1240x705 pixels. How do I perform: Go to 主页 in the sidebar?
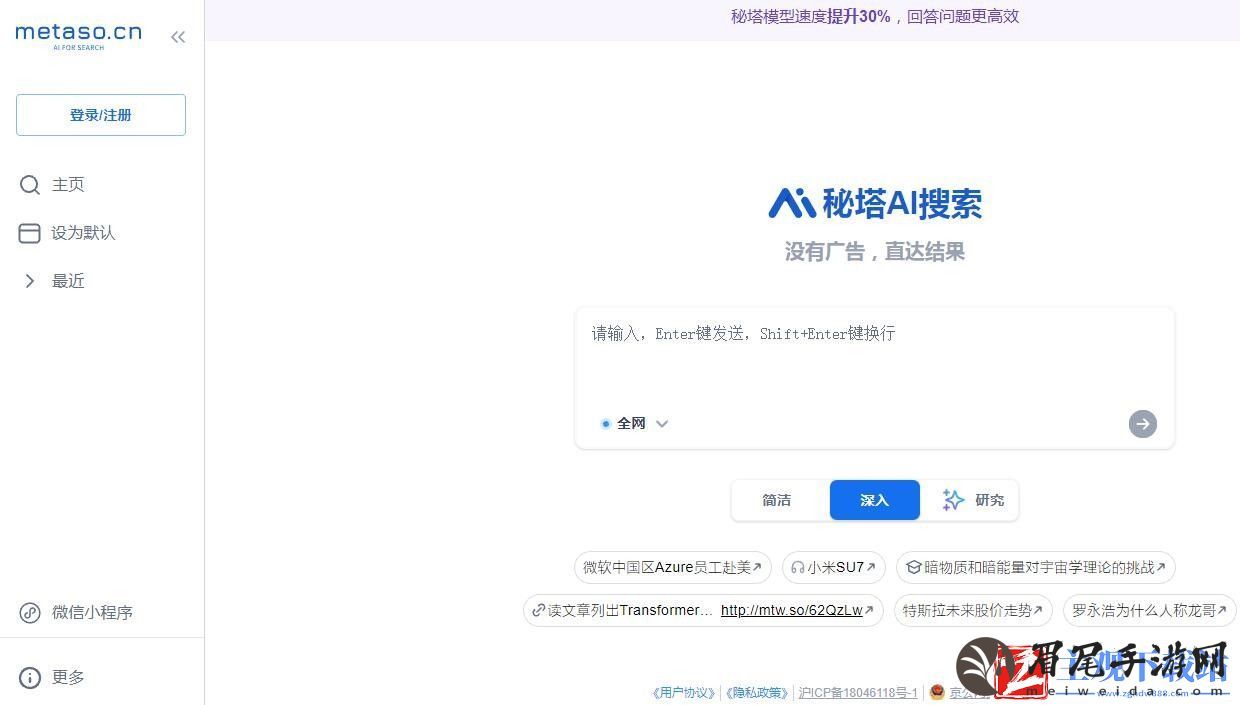[x=68, y=185]
